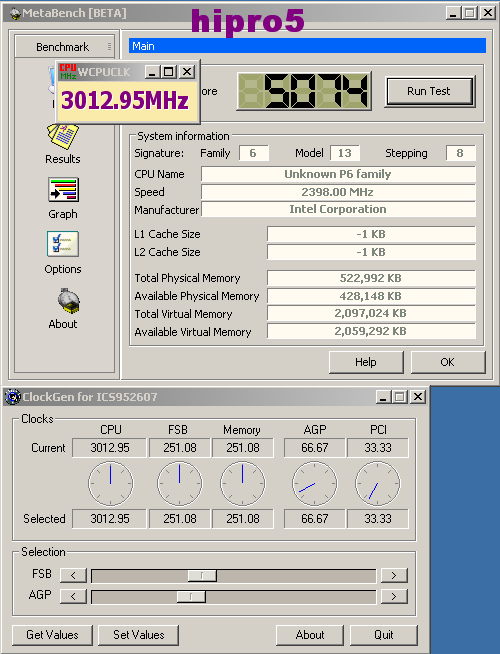Click the AGP slider thumb
The width and height of the screenshot is (500, 654).
click(191, 596)
